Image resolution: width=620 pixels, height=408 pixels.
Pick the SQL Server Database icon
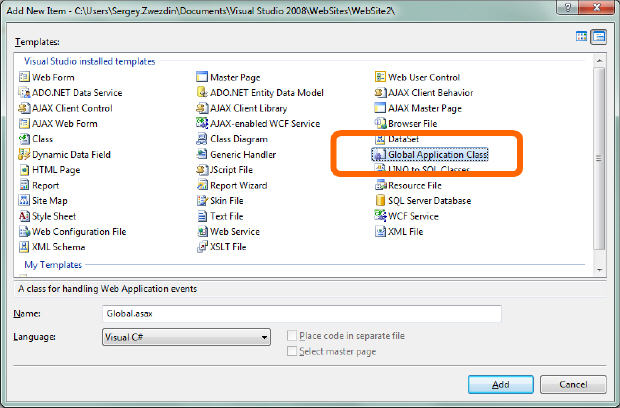pos(380,200)
